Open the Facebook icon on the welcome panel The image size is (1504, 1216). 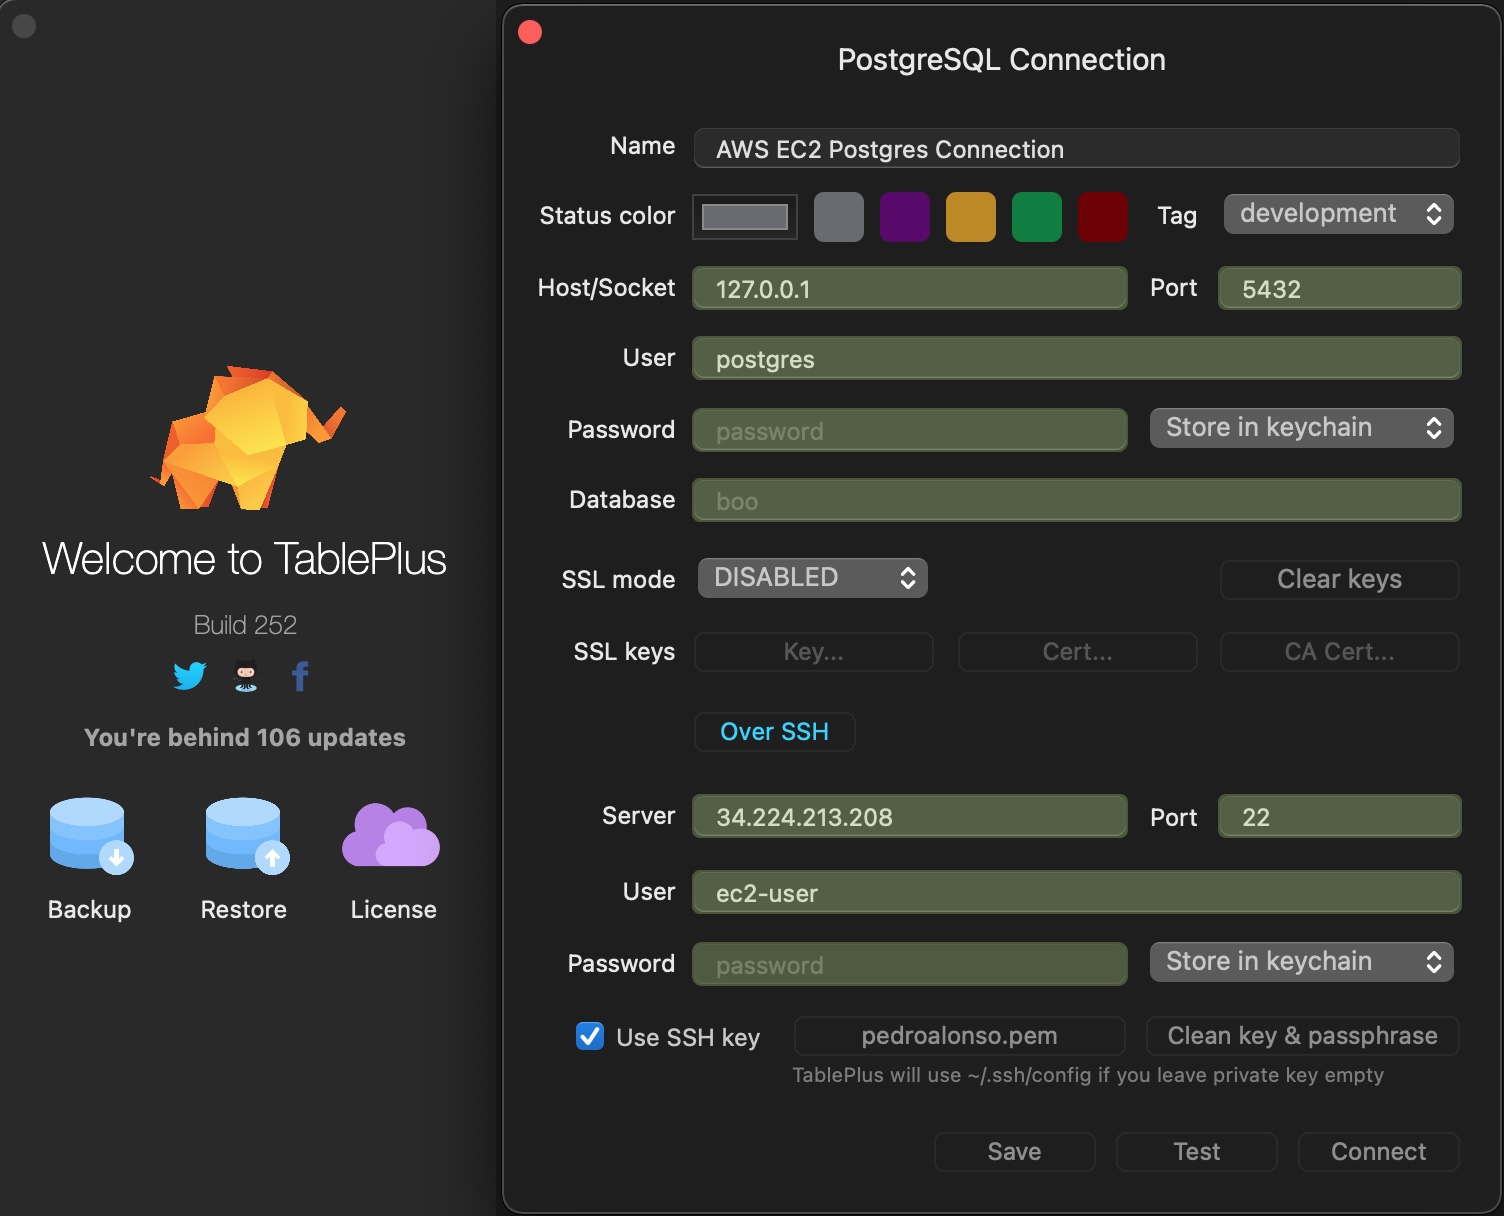[300, 676]
